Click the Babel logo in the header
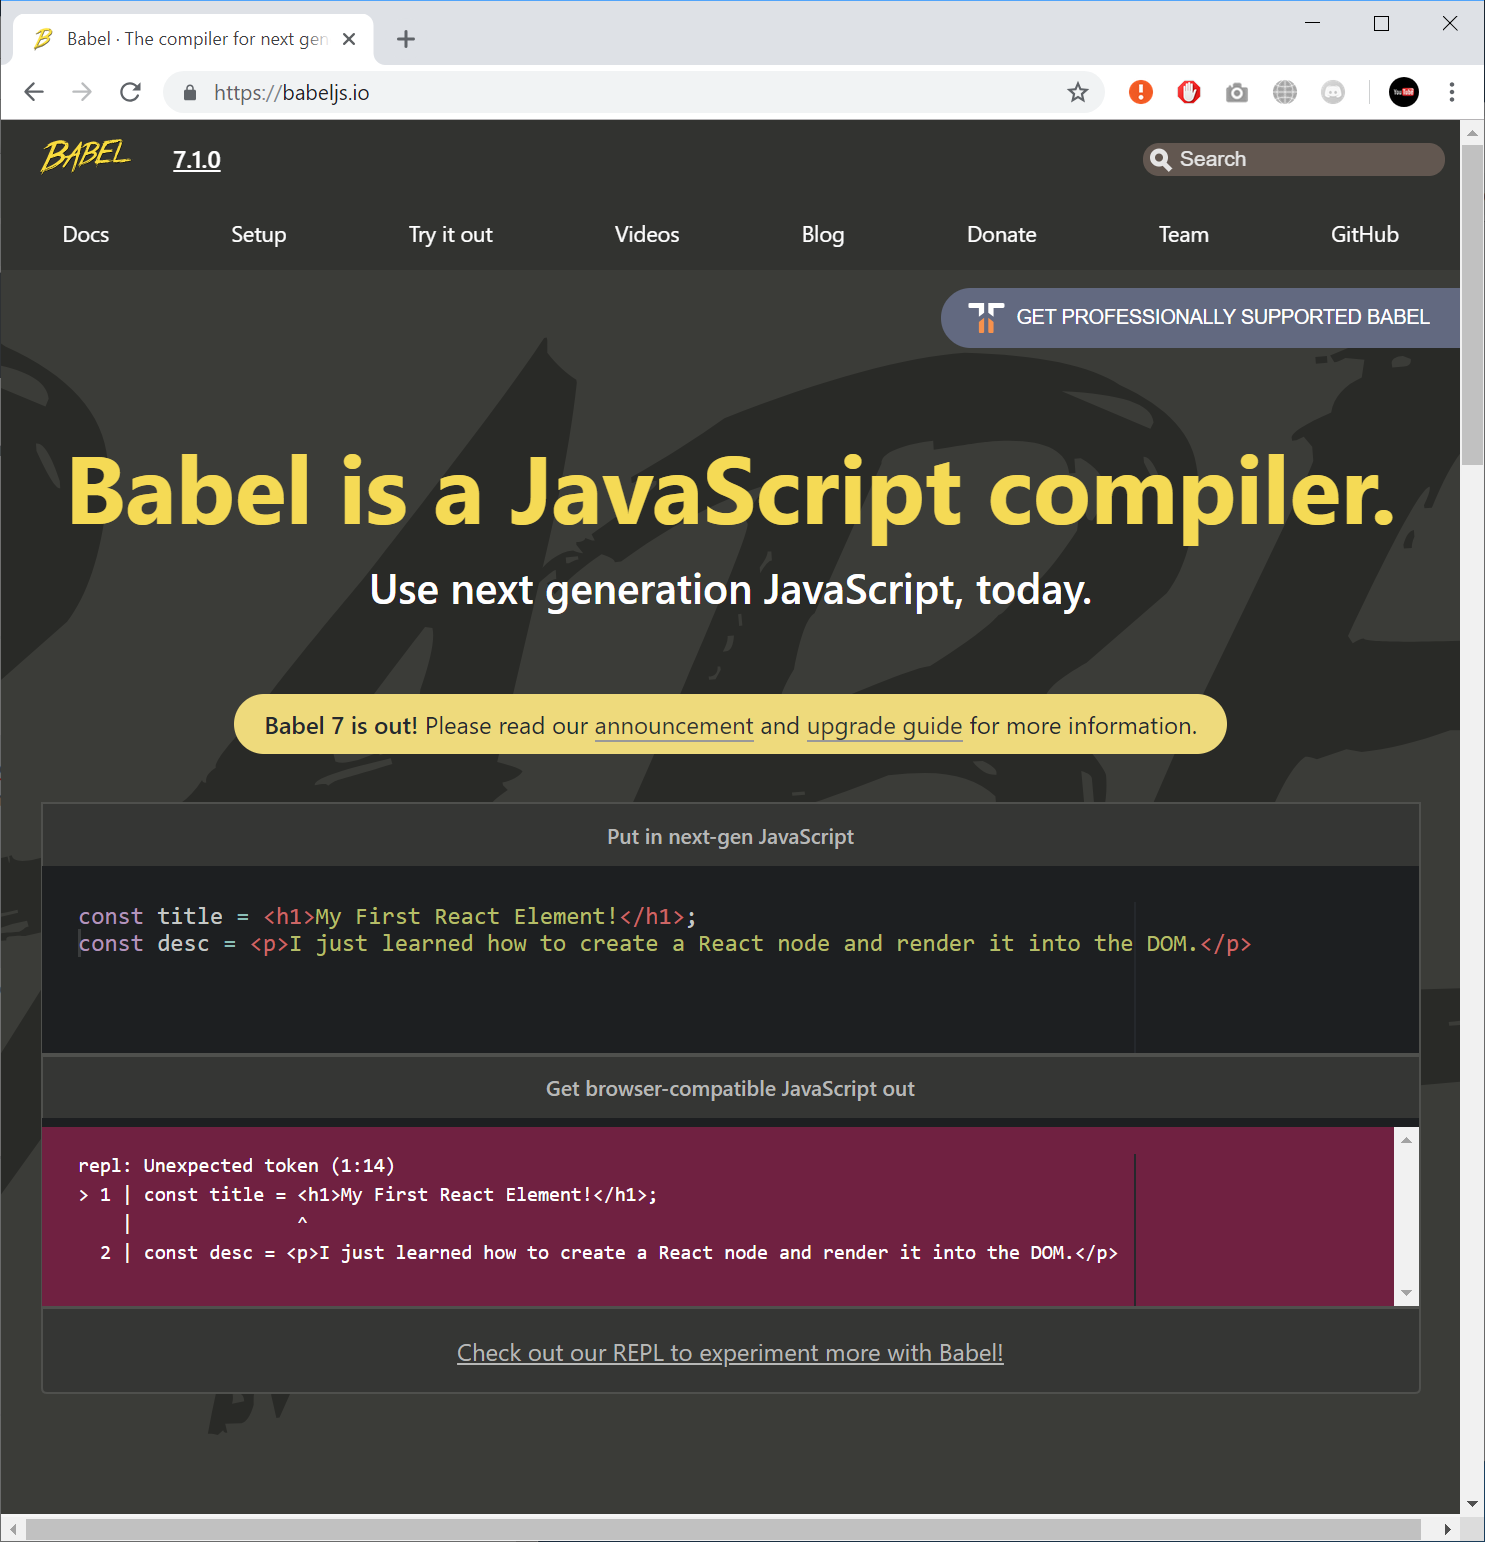The image size is (1485, 1542). pos(86,157)
